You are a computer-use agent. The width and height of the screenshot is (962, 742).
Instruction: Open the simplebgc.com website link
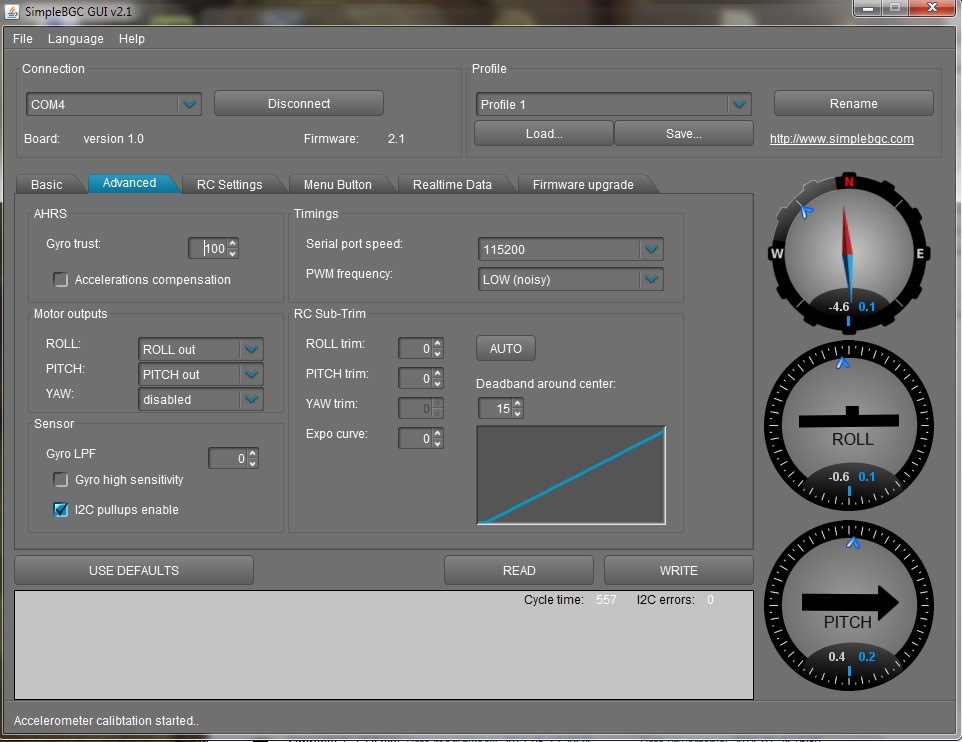(841, 139)
